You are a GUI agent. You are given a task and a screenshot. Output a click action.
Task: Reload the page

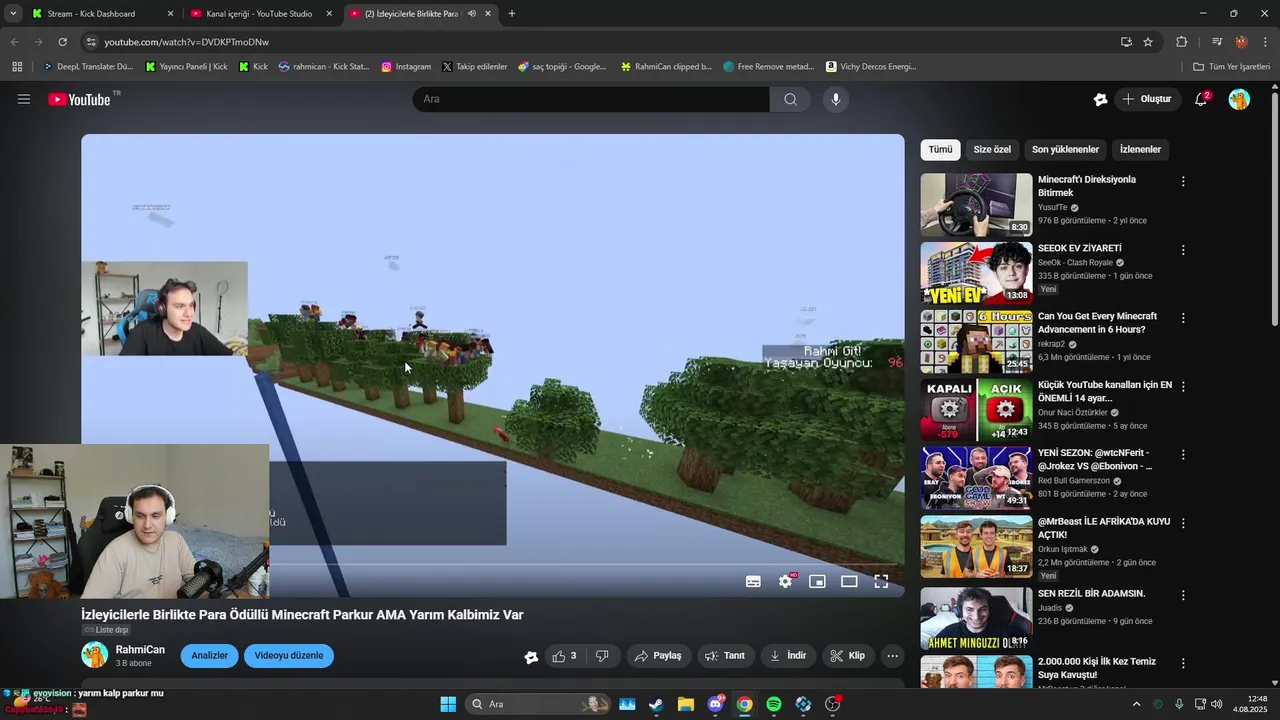(x=62, y=42)
